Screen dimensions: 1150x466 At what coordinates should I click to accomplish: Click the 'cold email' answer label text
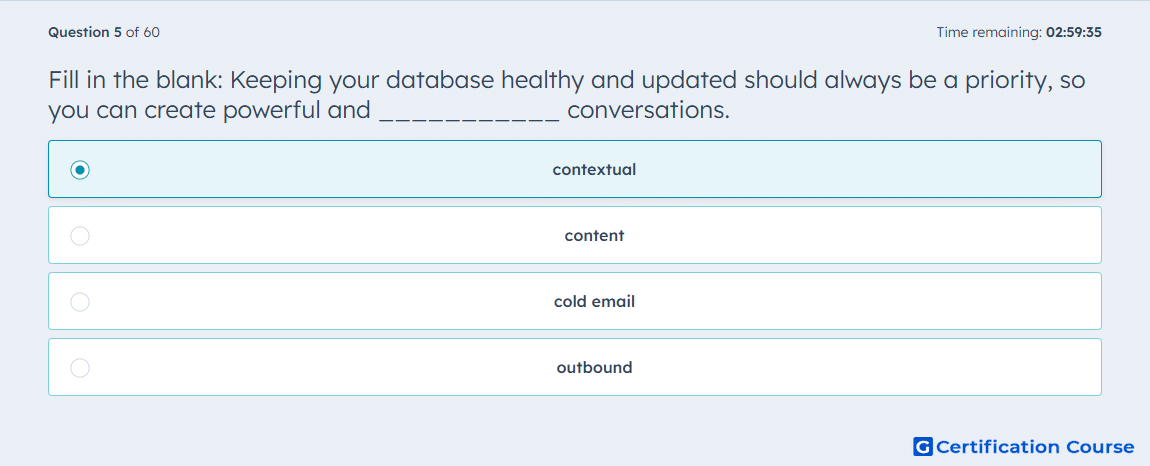click(594, 302)
